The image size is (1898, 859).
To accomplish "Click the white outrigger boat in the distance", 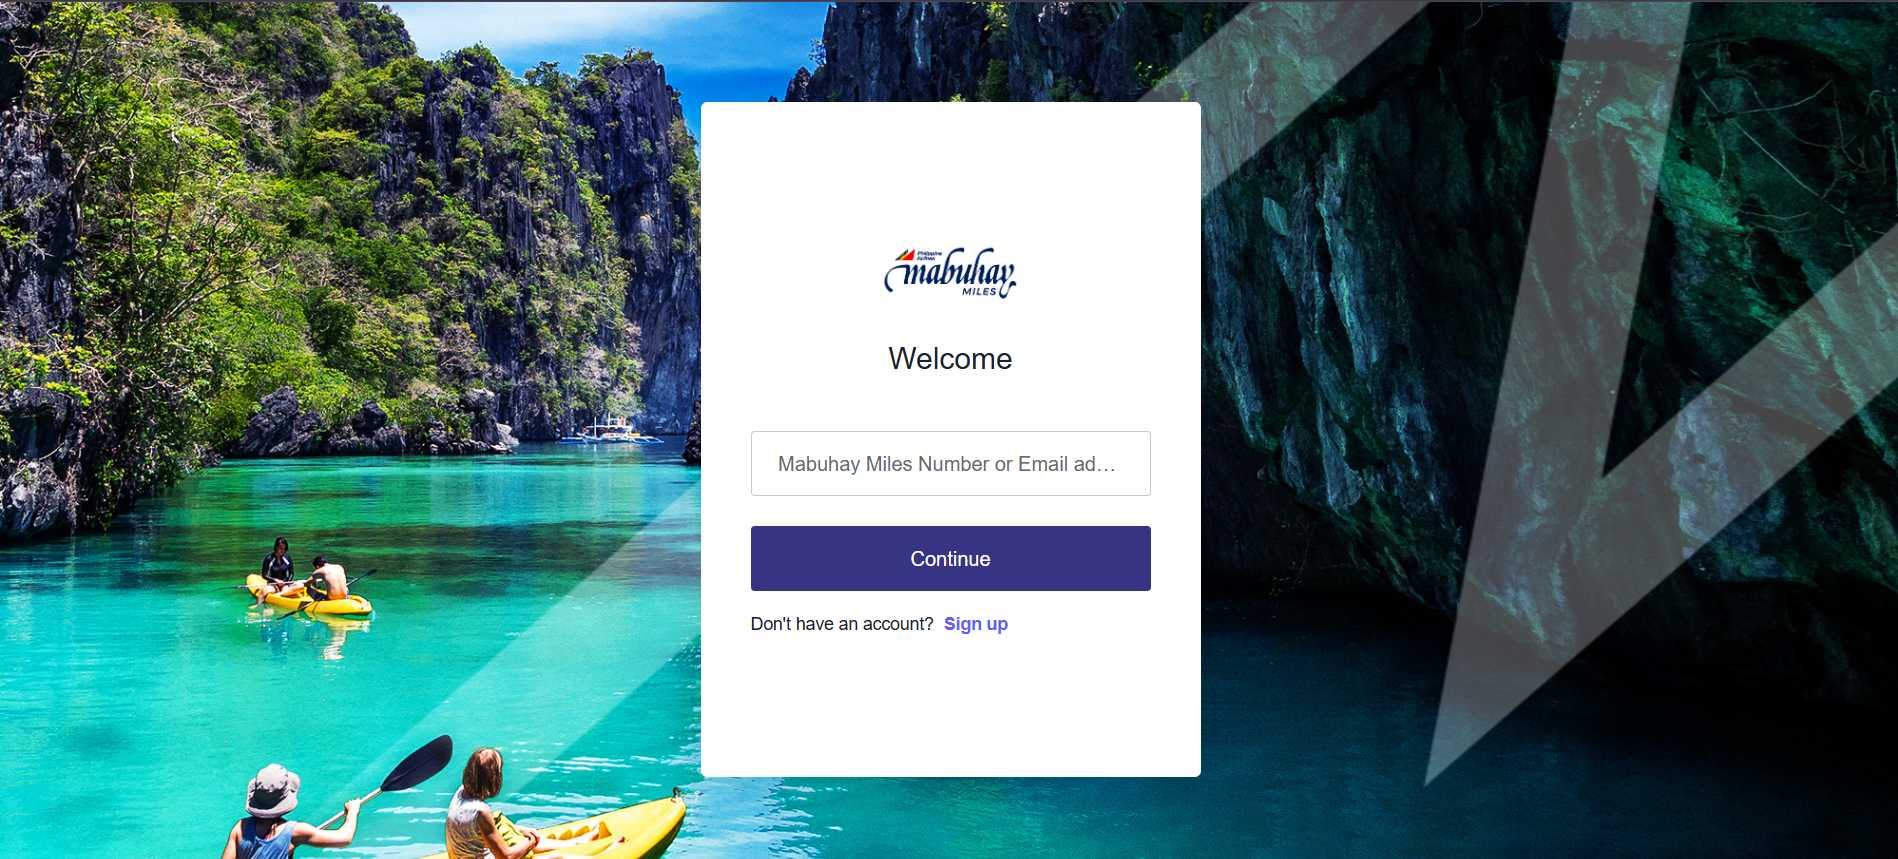I will click(x=612, y=431).
